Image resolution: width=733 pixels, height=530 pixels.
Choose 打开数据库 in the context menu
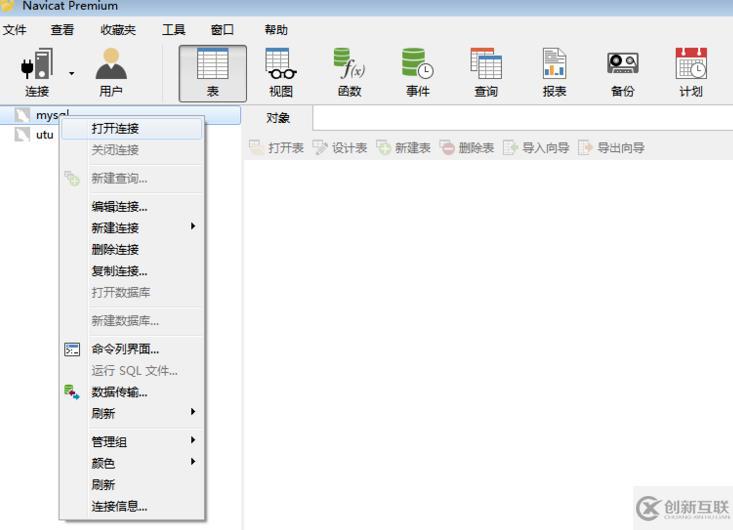(x=132, y=293)
